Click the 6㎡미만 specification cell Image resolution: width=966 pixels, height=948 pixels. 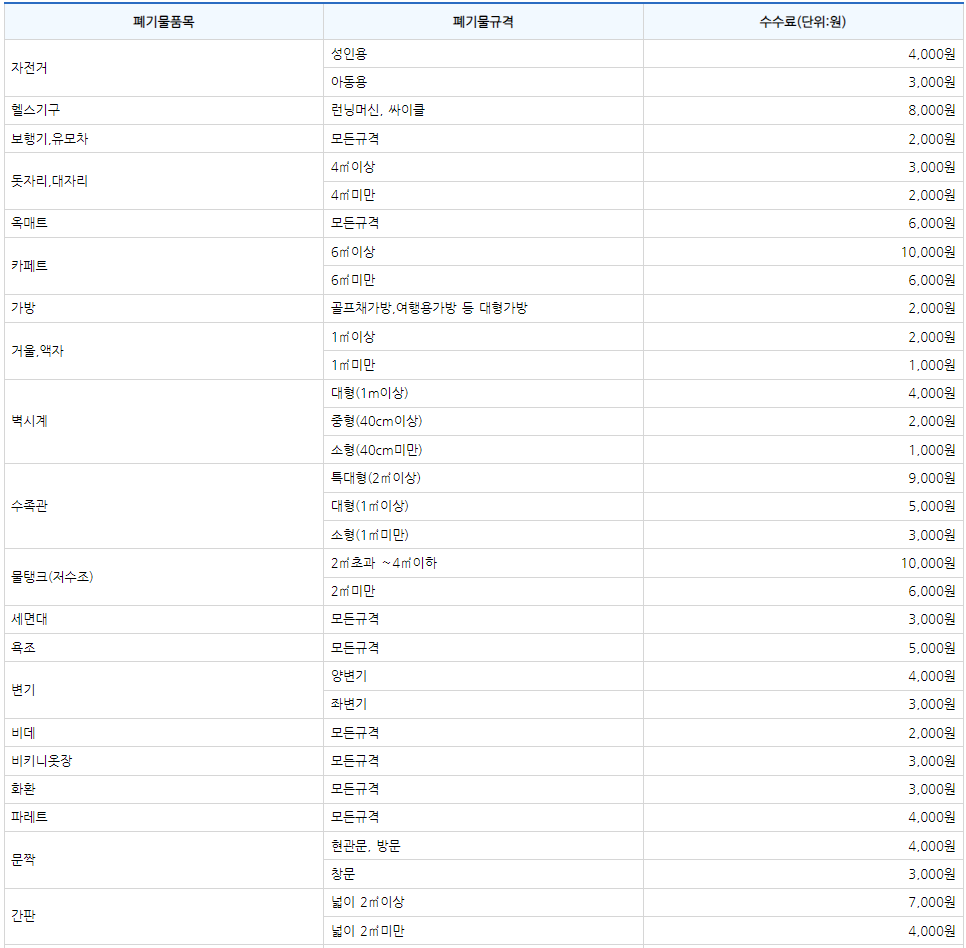[x=484, y=280]
